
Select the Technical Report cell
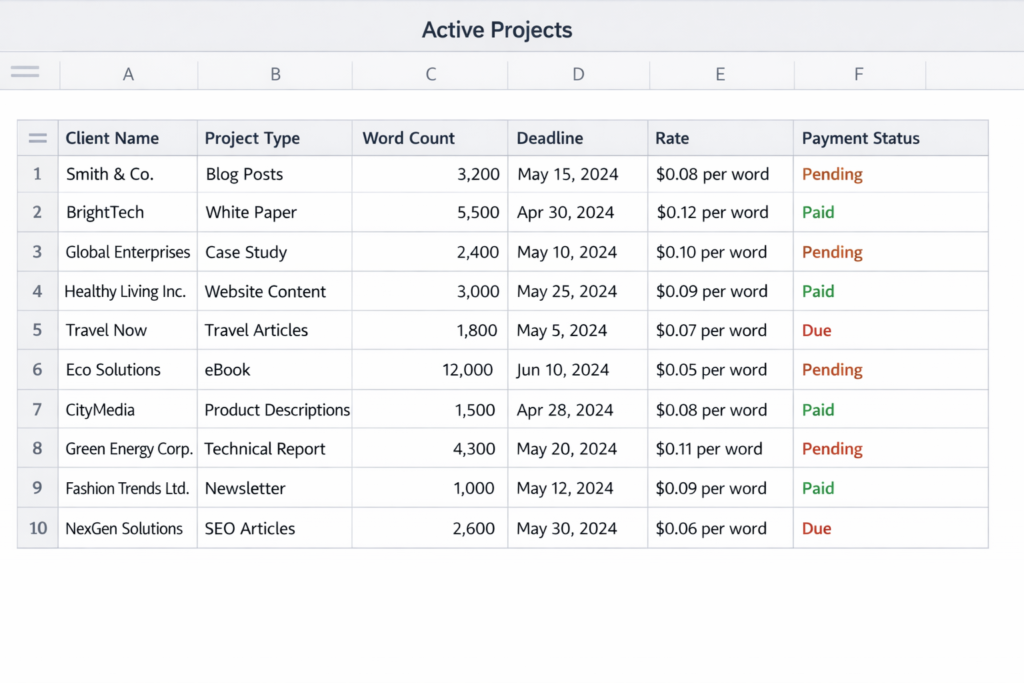click(x=265, y=449)
